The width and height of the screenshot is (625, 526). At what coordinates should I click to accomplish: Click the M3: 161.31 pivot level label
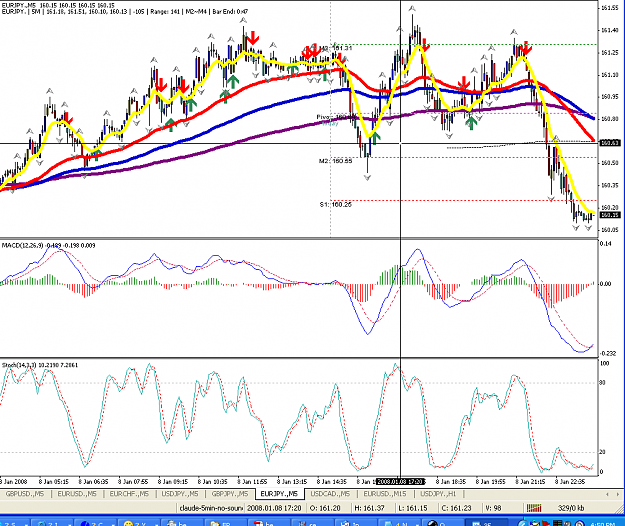point(336,48)
